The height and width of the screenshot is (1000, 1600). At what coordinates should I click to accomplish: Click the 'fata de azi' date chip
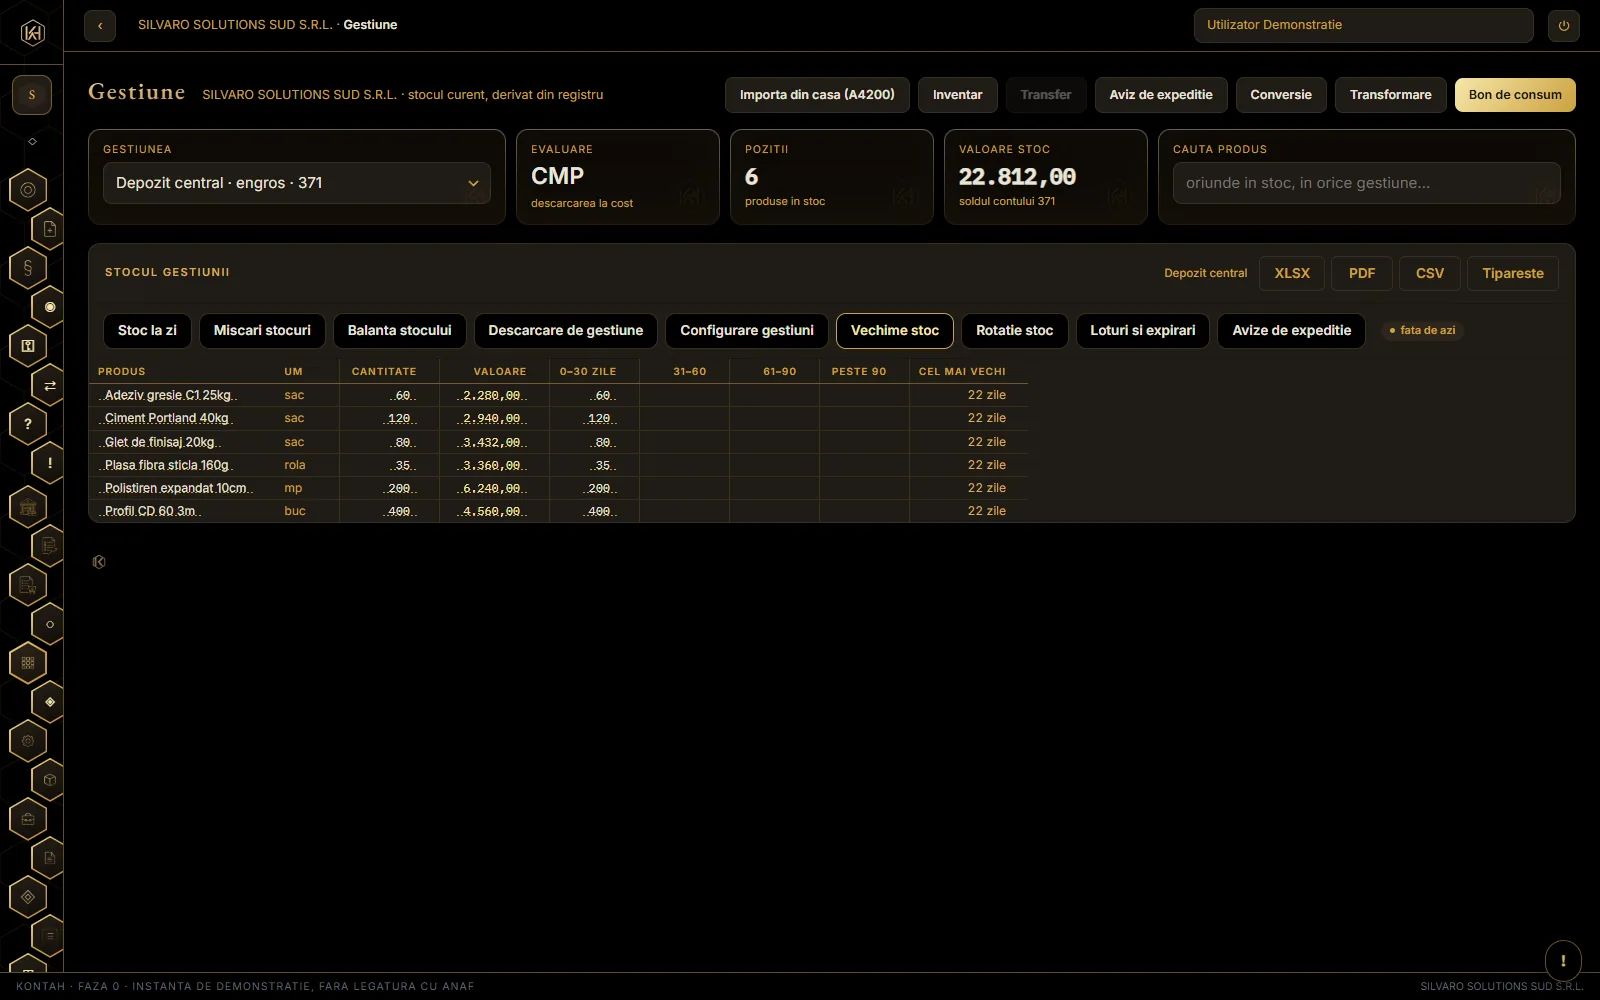tap(1422, 330)
